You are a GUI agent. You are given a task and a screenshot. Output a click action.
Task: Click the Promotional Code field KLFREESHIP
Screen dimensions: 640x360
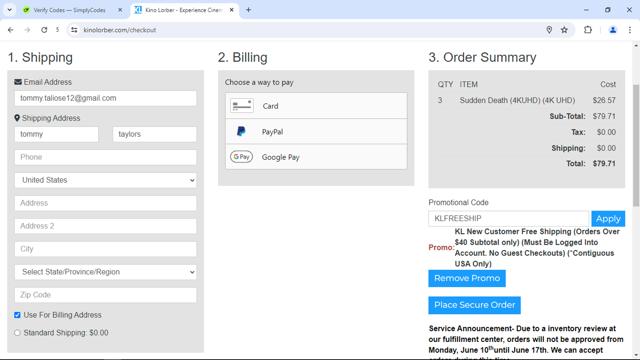(x=509, y=218)
